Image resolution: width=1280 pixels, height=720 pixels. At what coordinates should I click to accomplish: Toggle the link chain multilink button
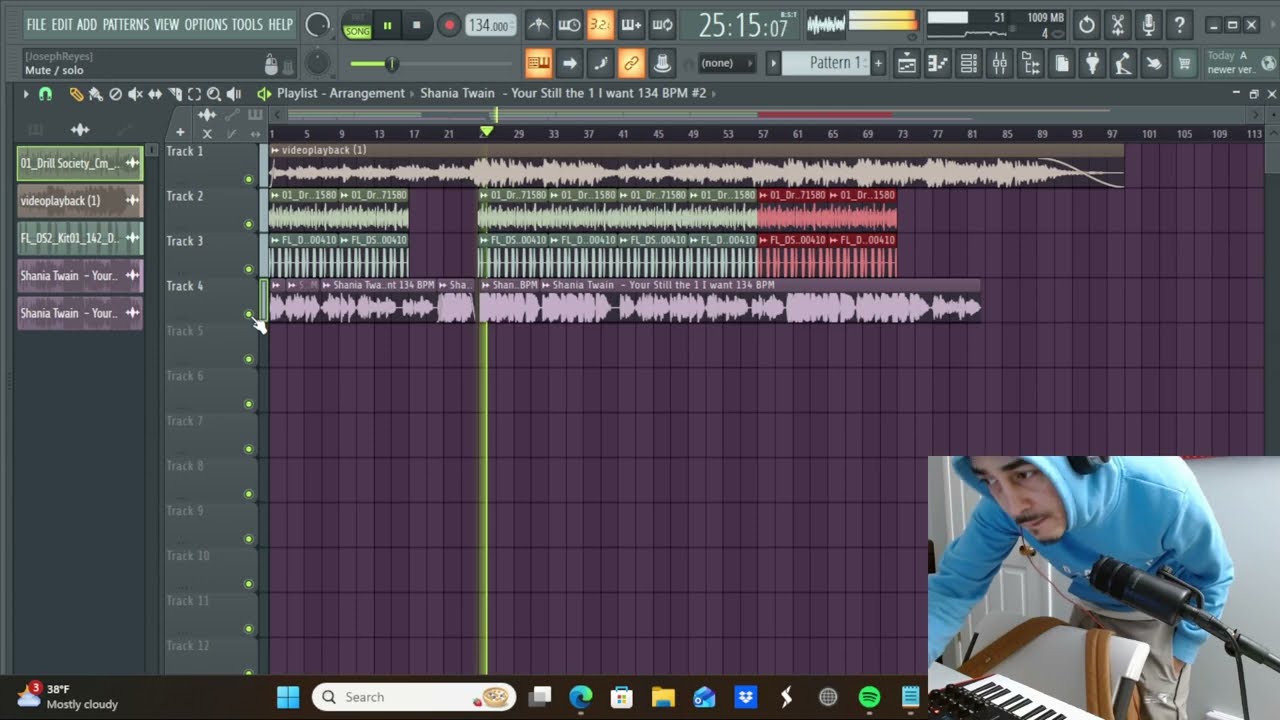click(631, 64)
